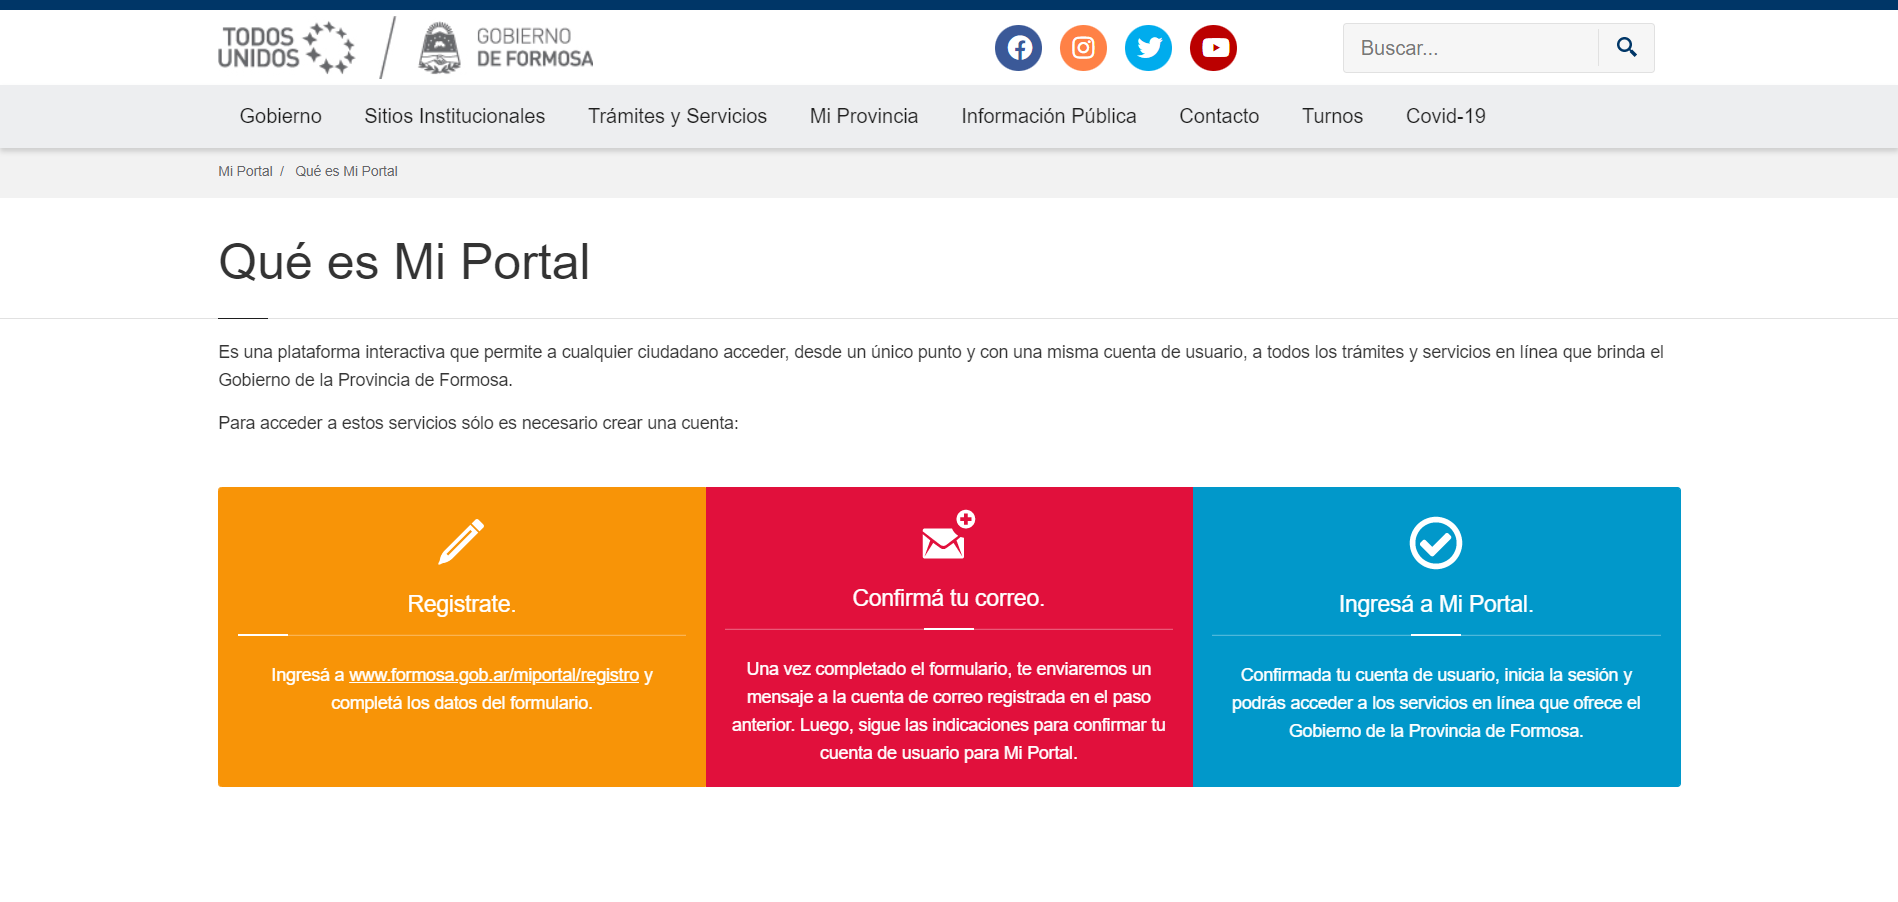Image resolution: width=1898 pixels, height=902 pixels.
Task: Open the Información Pública menu
Action: coord(1049,116)
